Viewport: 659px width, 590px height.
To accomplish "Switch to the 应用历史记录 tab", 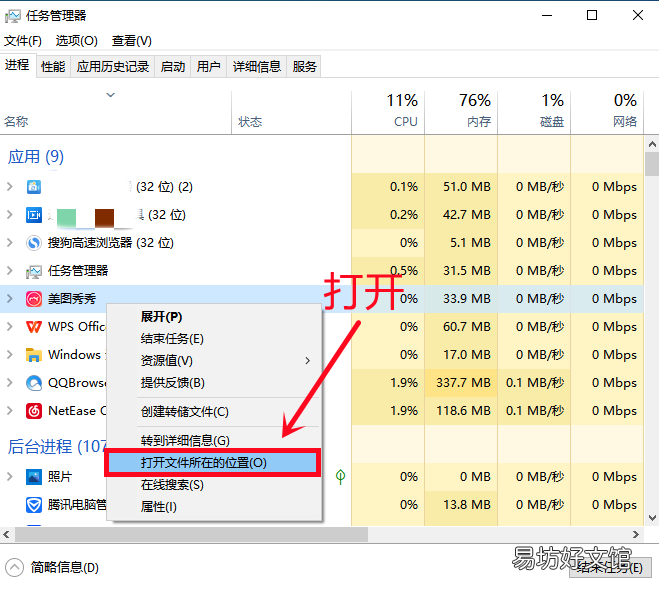I will tap(113, 66).
